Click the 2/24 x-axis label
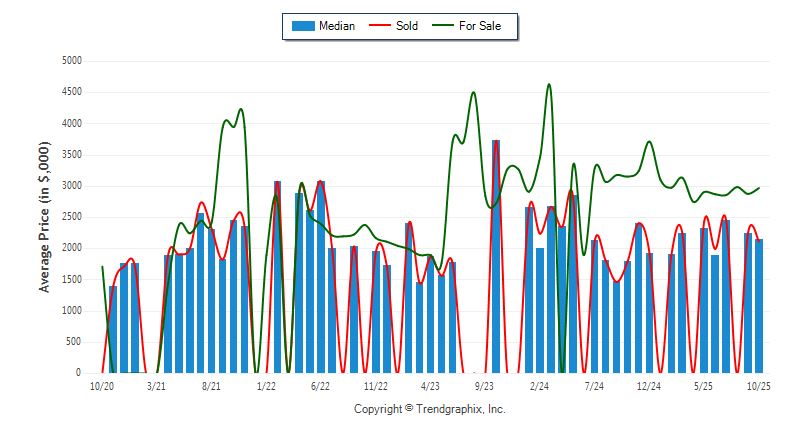 tap(540, 386)
